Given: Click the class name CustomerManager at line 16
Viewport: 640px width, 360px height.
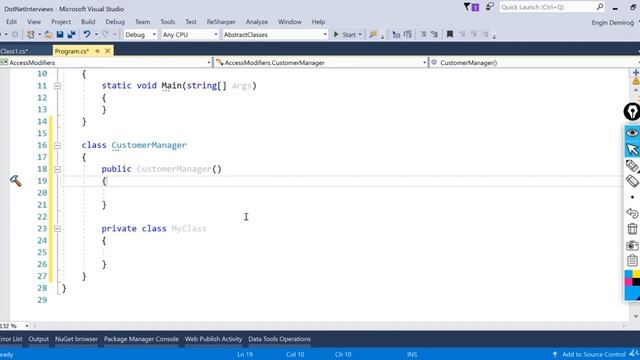Looking at the screenshot, I should [149, 145].
